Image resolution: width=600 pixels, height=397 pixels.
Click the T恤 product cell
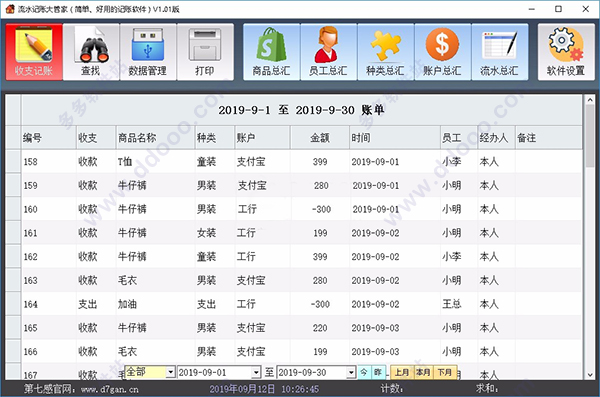point(125,162)
